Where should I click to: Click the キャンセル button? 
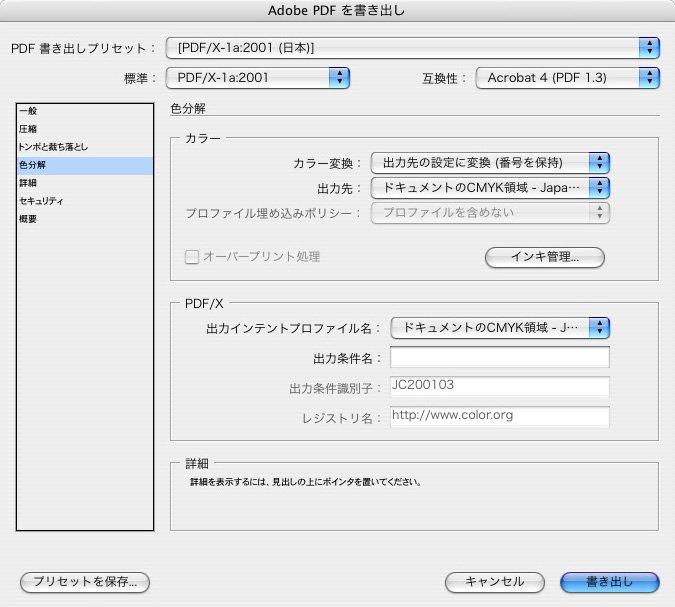495,582
